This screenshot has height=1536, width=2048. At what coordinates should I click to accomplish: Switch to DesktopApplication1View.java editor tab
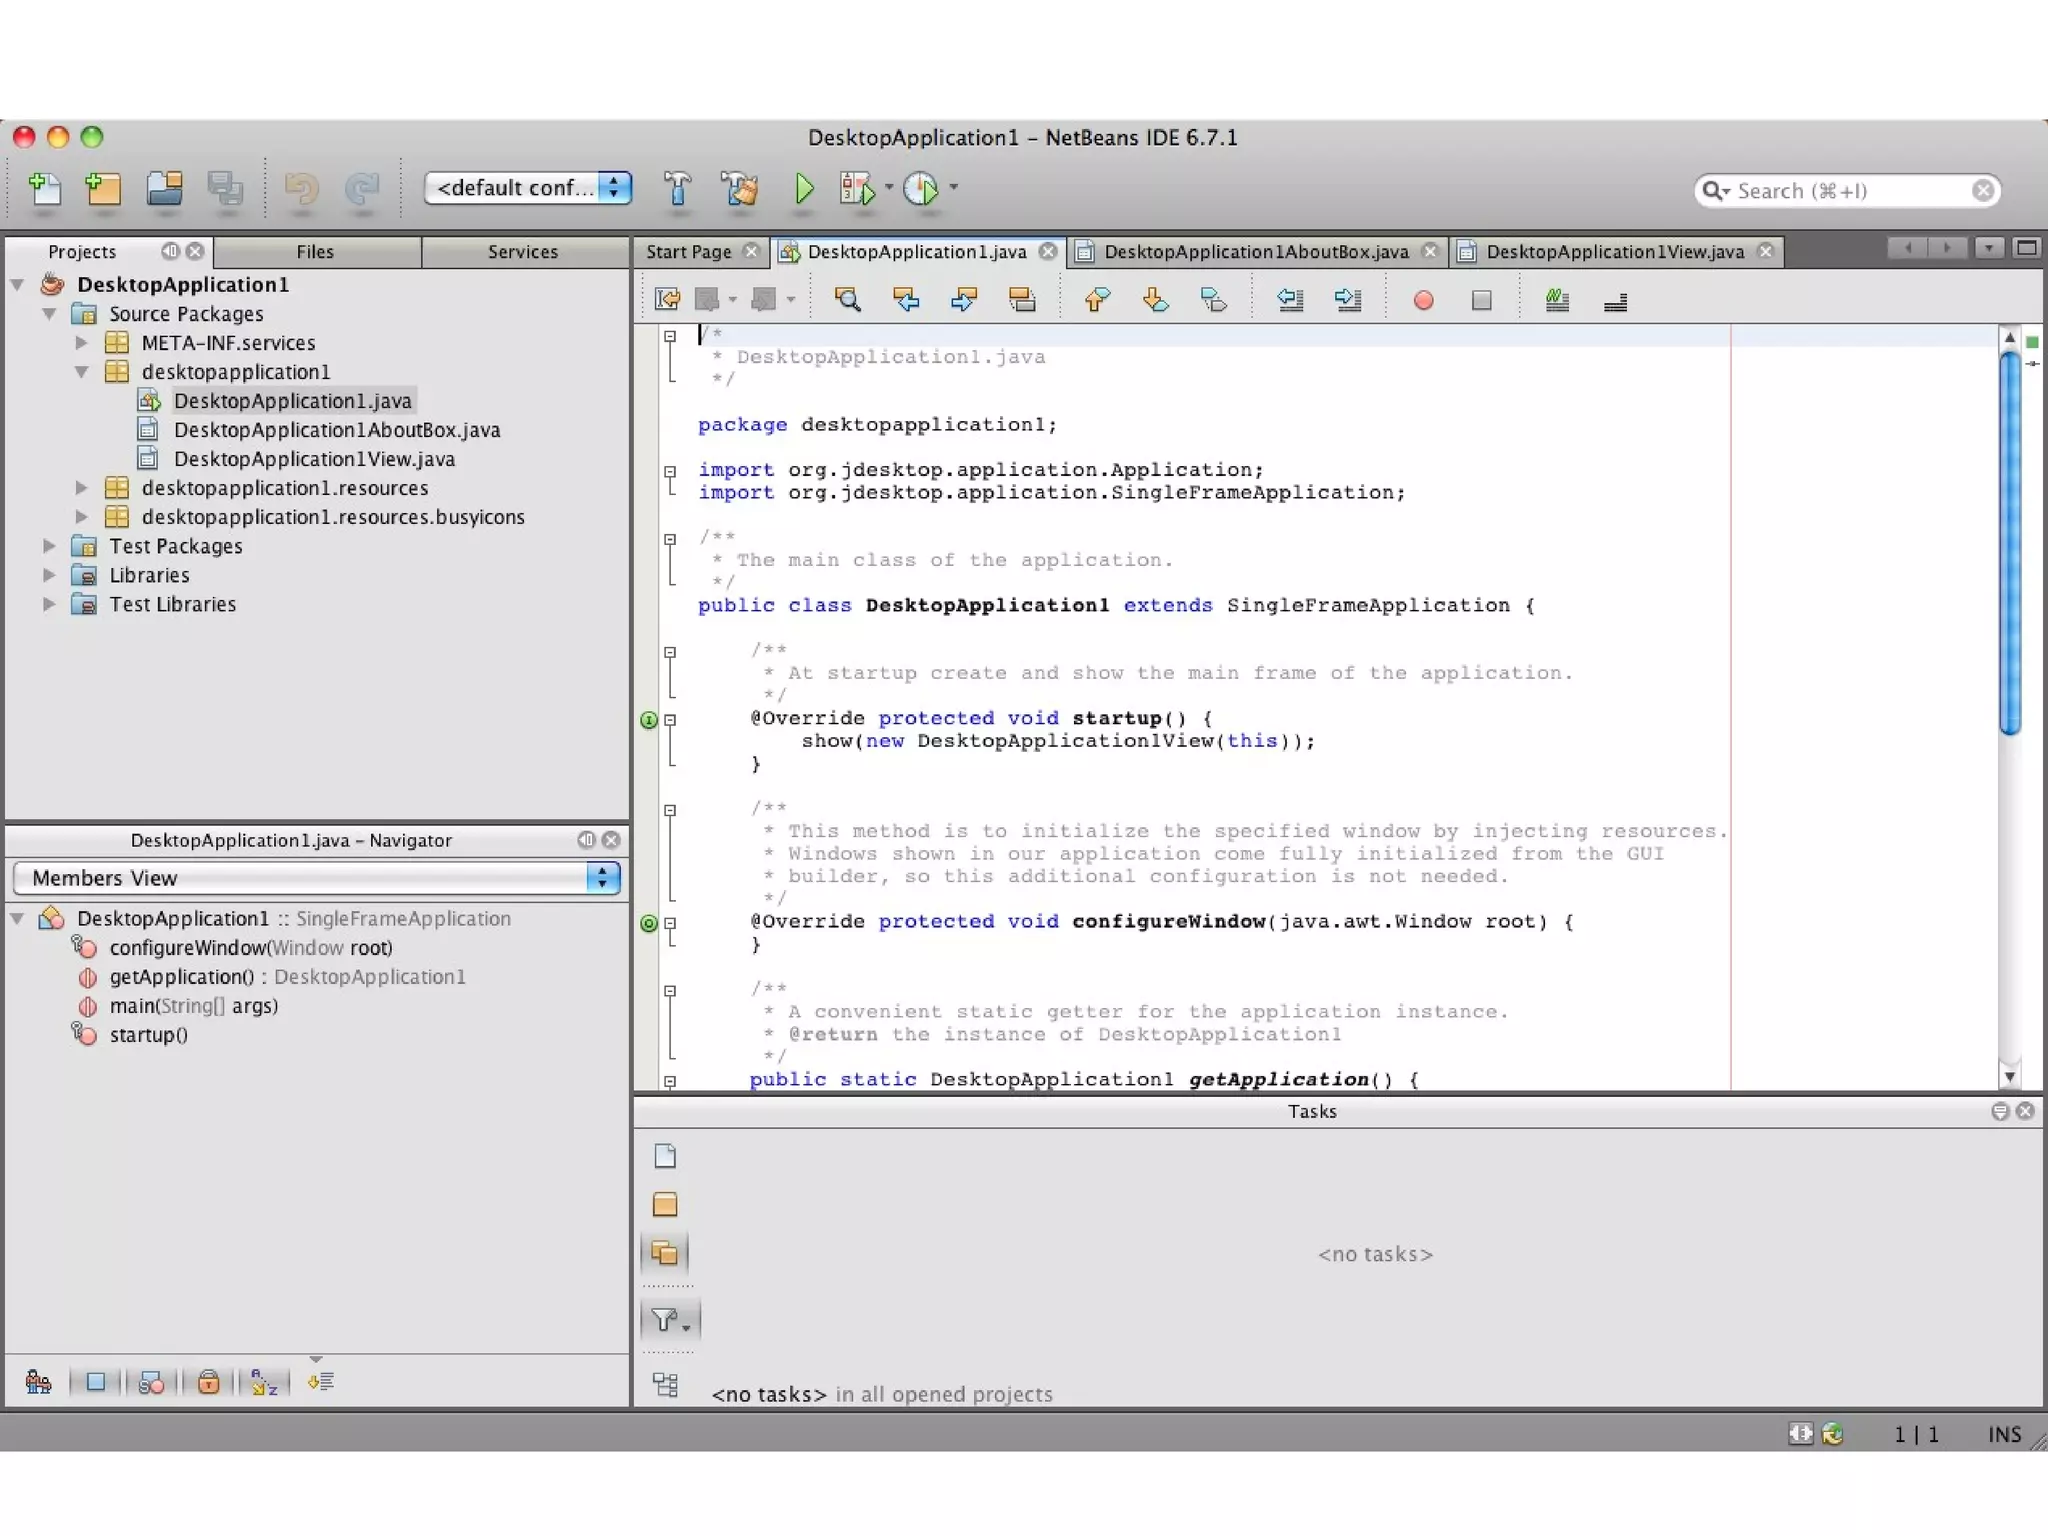[1615, 252]
